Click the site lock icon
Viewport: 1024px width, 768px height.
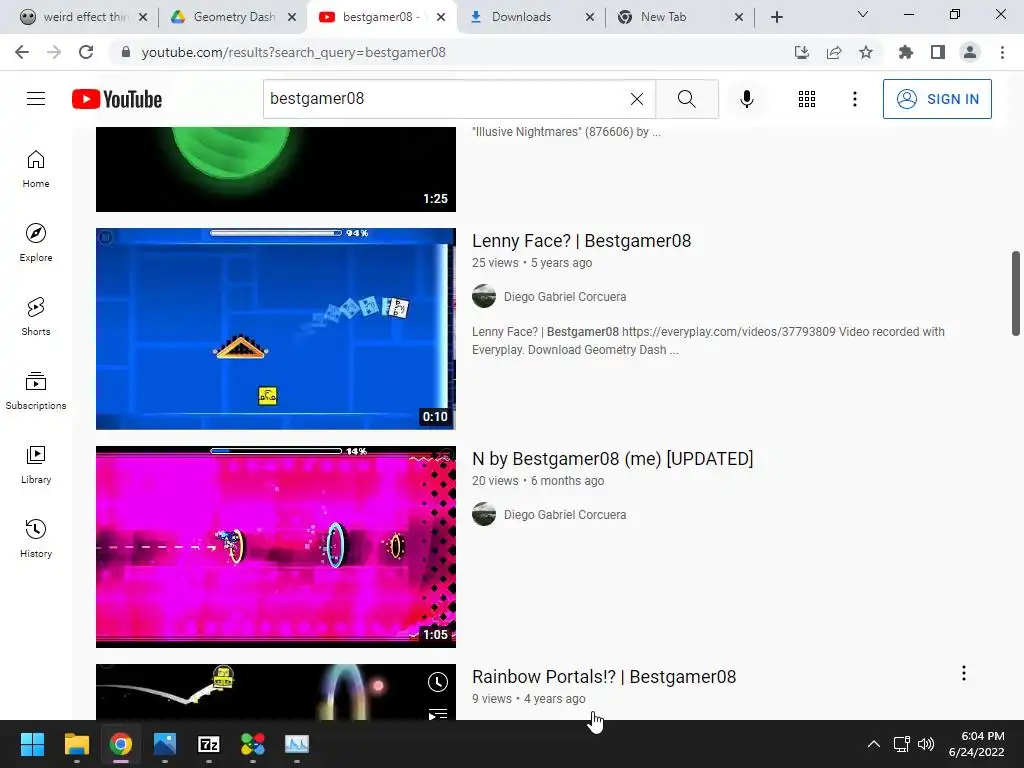click(x=126, y=52)
